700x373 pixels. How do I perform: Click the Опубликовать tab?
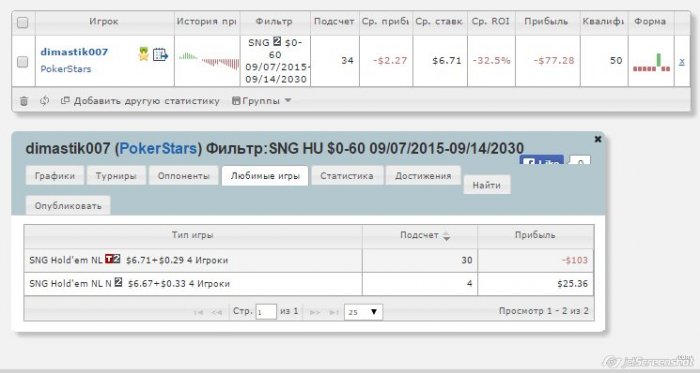click(68, 206)
